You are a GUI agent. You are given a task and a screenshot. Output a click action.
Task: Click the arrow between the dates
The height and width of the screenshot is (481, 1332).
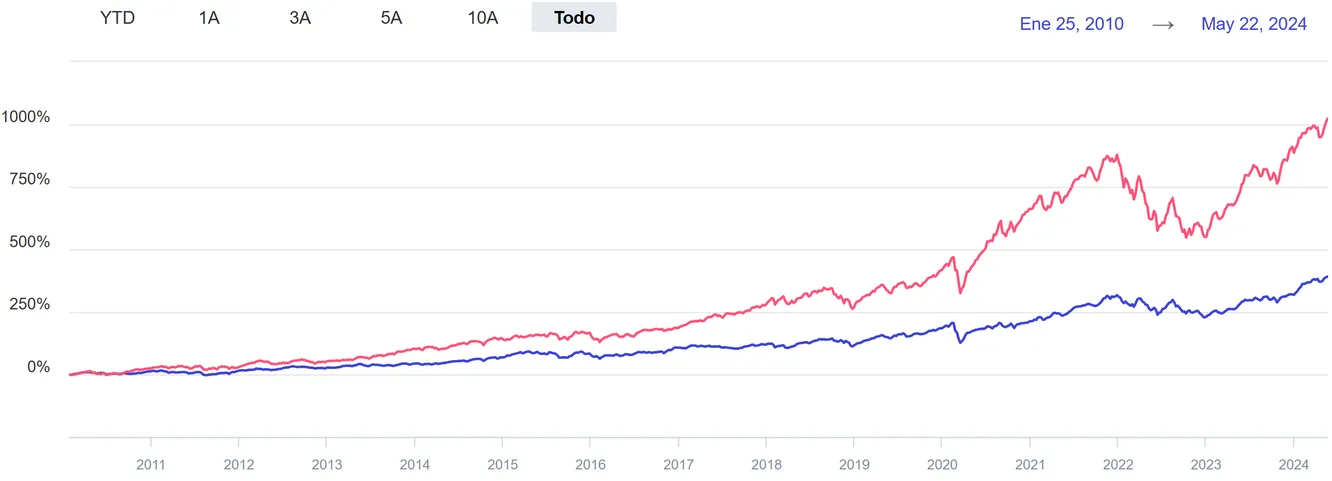click(1162, 24)
